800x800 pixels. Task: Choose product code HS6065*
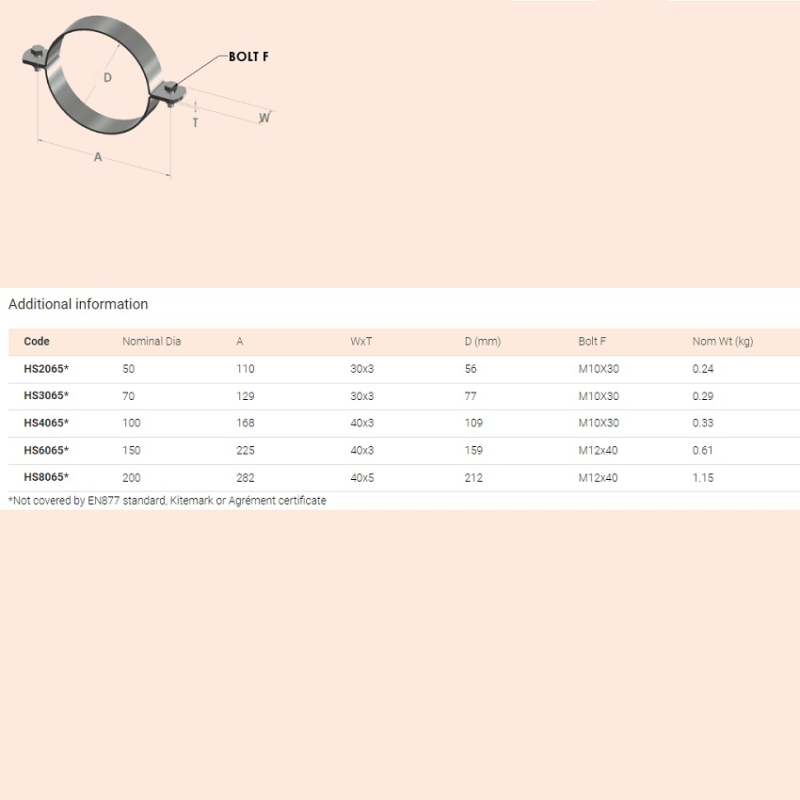click(x=46, y=451)
